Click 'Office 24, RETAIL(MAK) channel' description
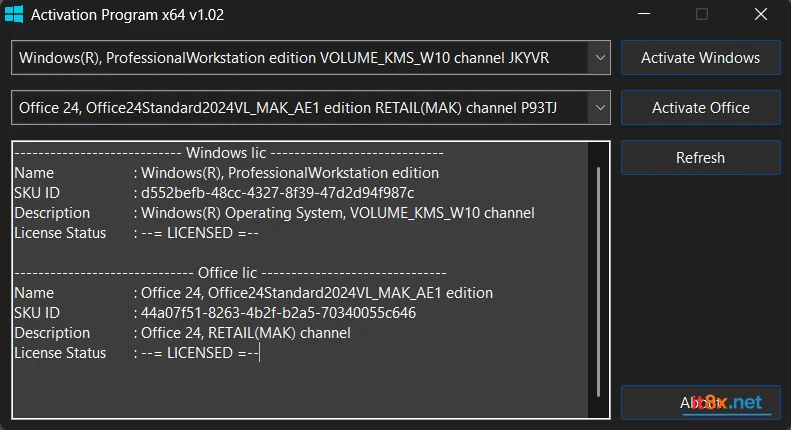 click(x=246, y=333)
